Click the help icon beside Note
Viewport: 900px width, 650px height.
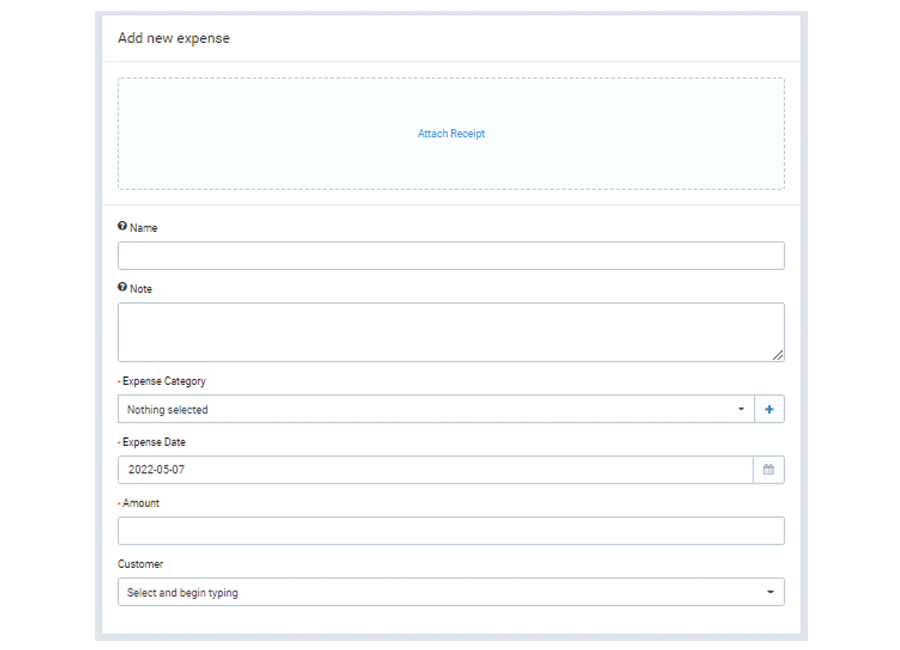[123, 288]
